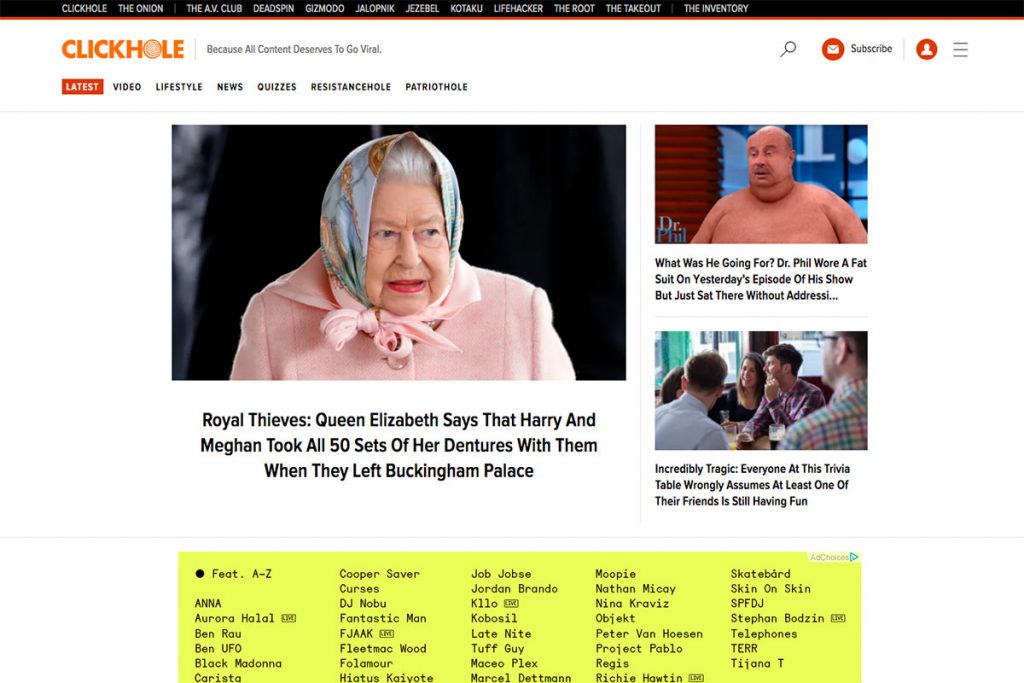The width and height of the screenshot is (1024, 683).
Task: Click 'Fleetmac Wood' in the ad
Action: coord(383,648)
